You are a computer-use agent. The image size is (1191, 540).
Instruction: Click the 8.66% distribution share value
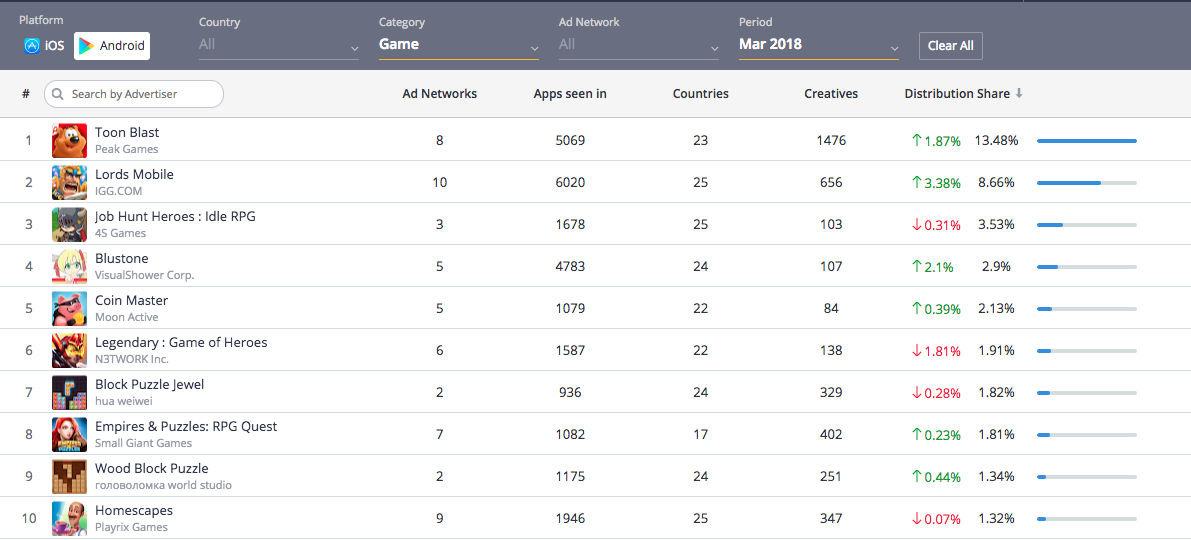998,183
